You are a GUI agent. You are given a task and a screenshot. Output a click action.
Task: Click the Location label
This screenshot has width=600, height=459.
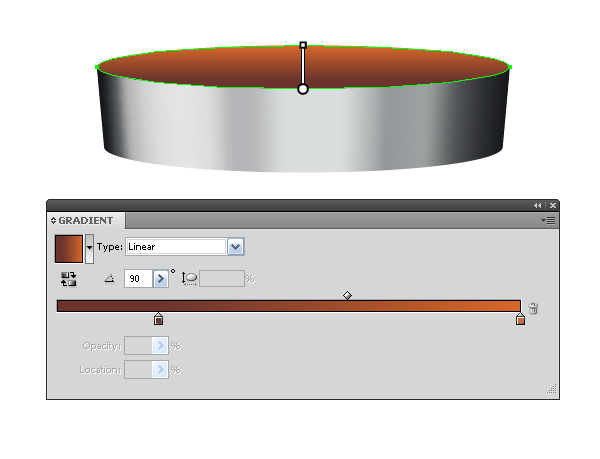click(x=100, y=370)
